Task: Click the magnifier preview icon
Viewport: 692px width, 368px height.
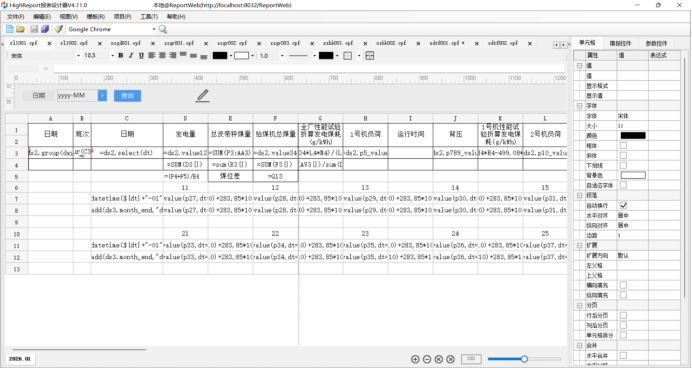Action: [x=163, y=29]
